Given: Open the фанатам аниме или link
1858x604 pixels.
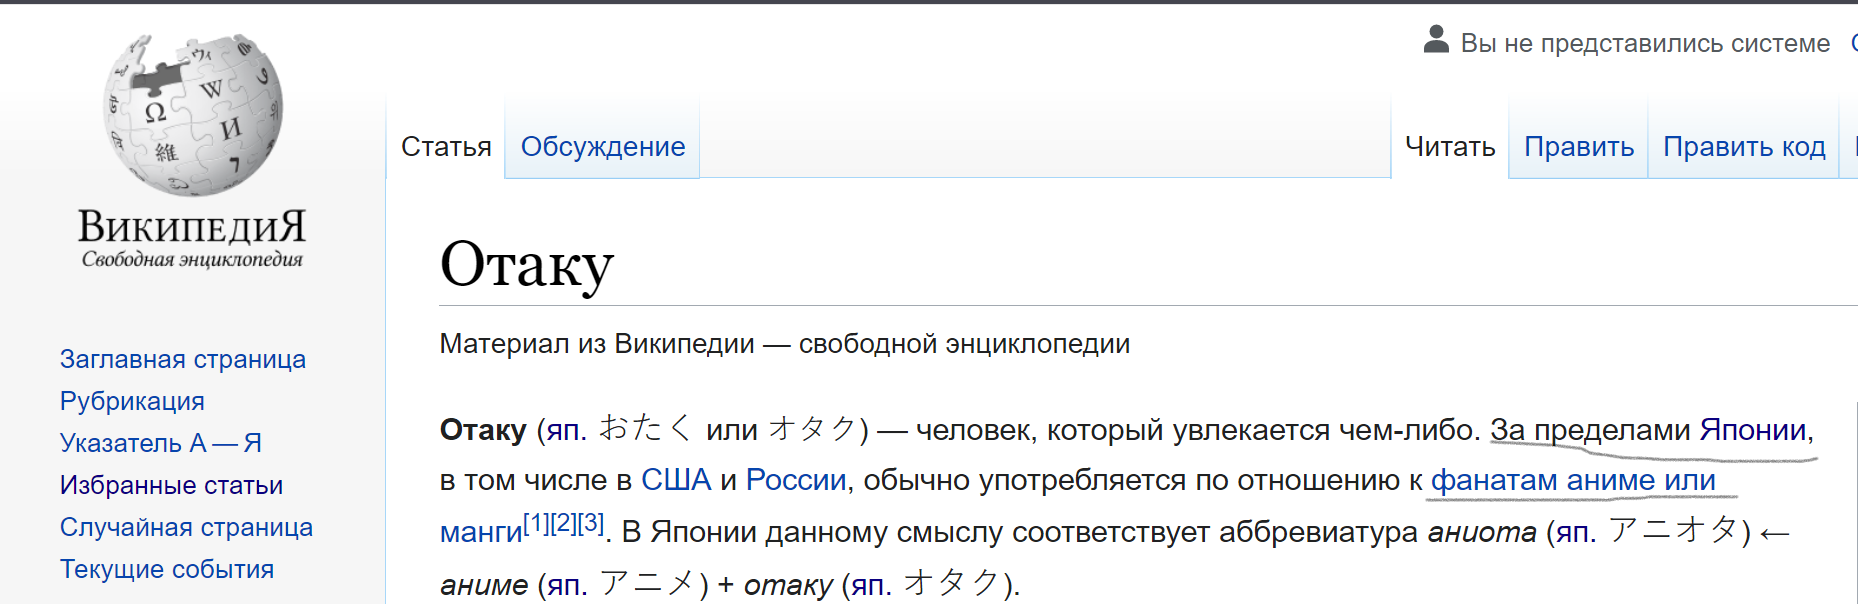Looking at the screenshot, I should click(x=1573, y=480).
